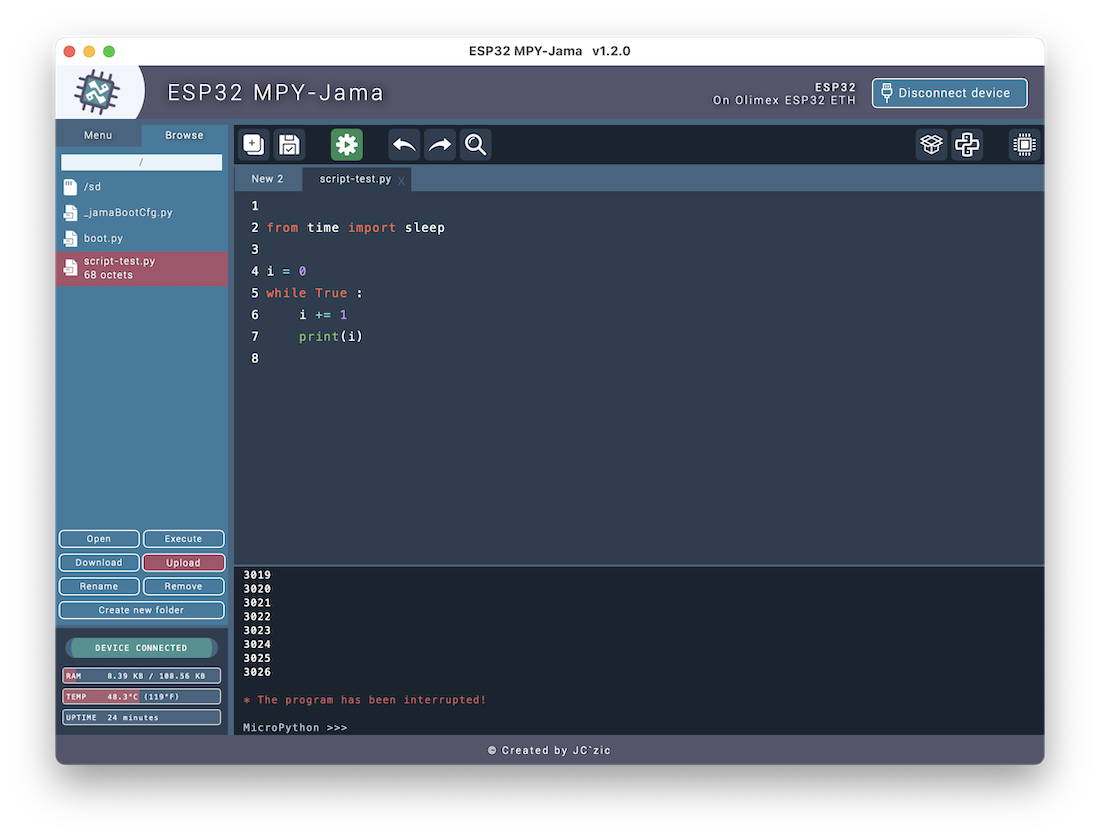The width and height of the screenshot is (1100, 838).
Task: Switch to the Menu tab
Action: click(x=98, y=135)
